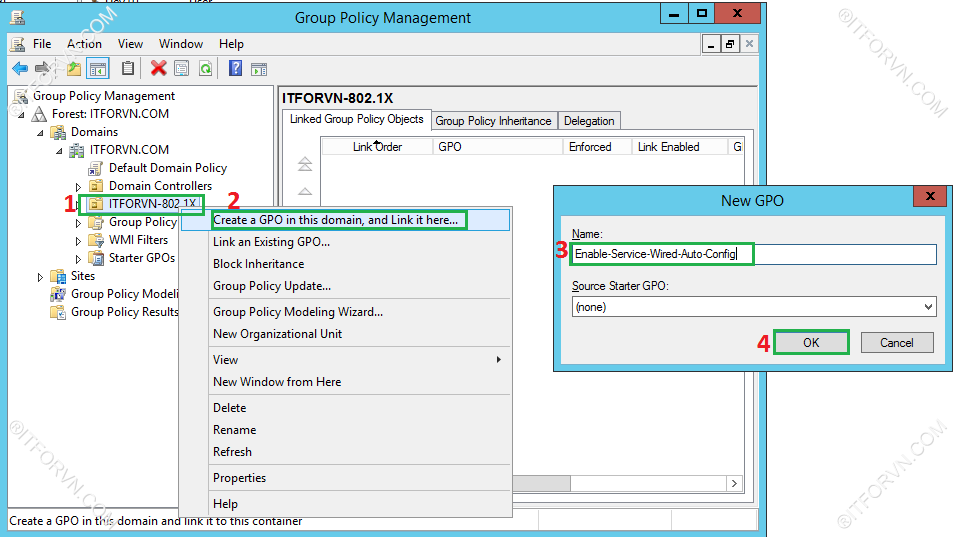This screenshot has height=537, width=954.
Task: Click the green Refresh toolbar icon
Action: 205,68
